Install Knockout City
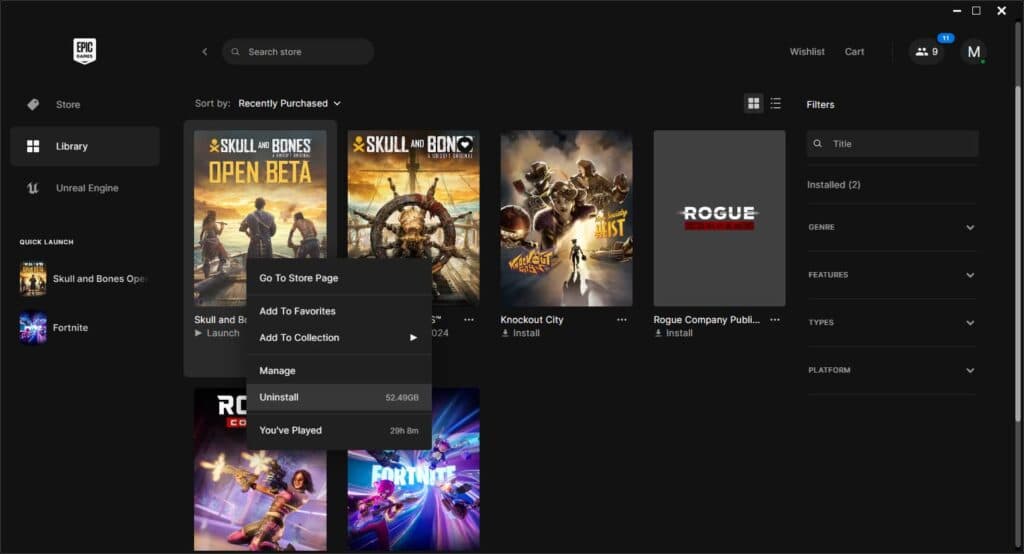Viewport: 1024px width, 554px height. pos(525,333)
